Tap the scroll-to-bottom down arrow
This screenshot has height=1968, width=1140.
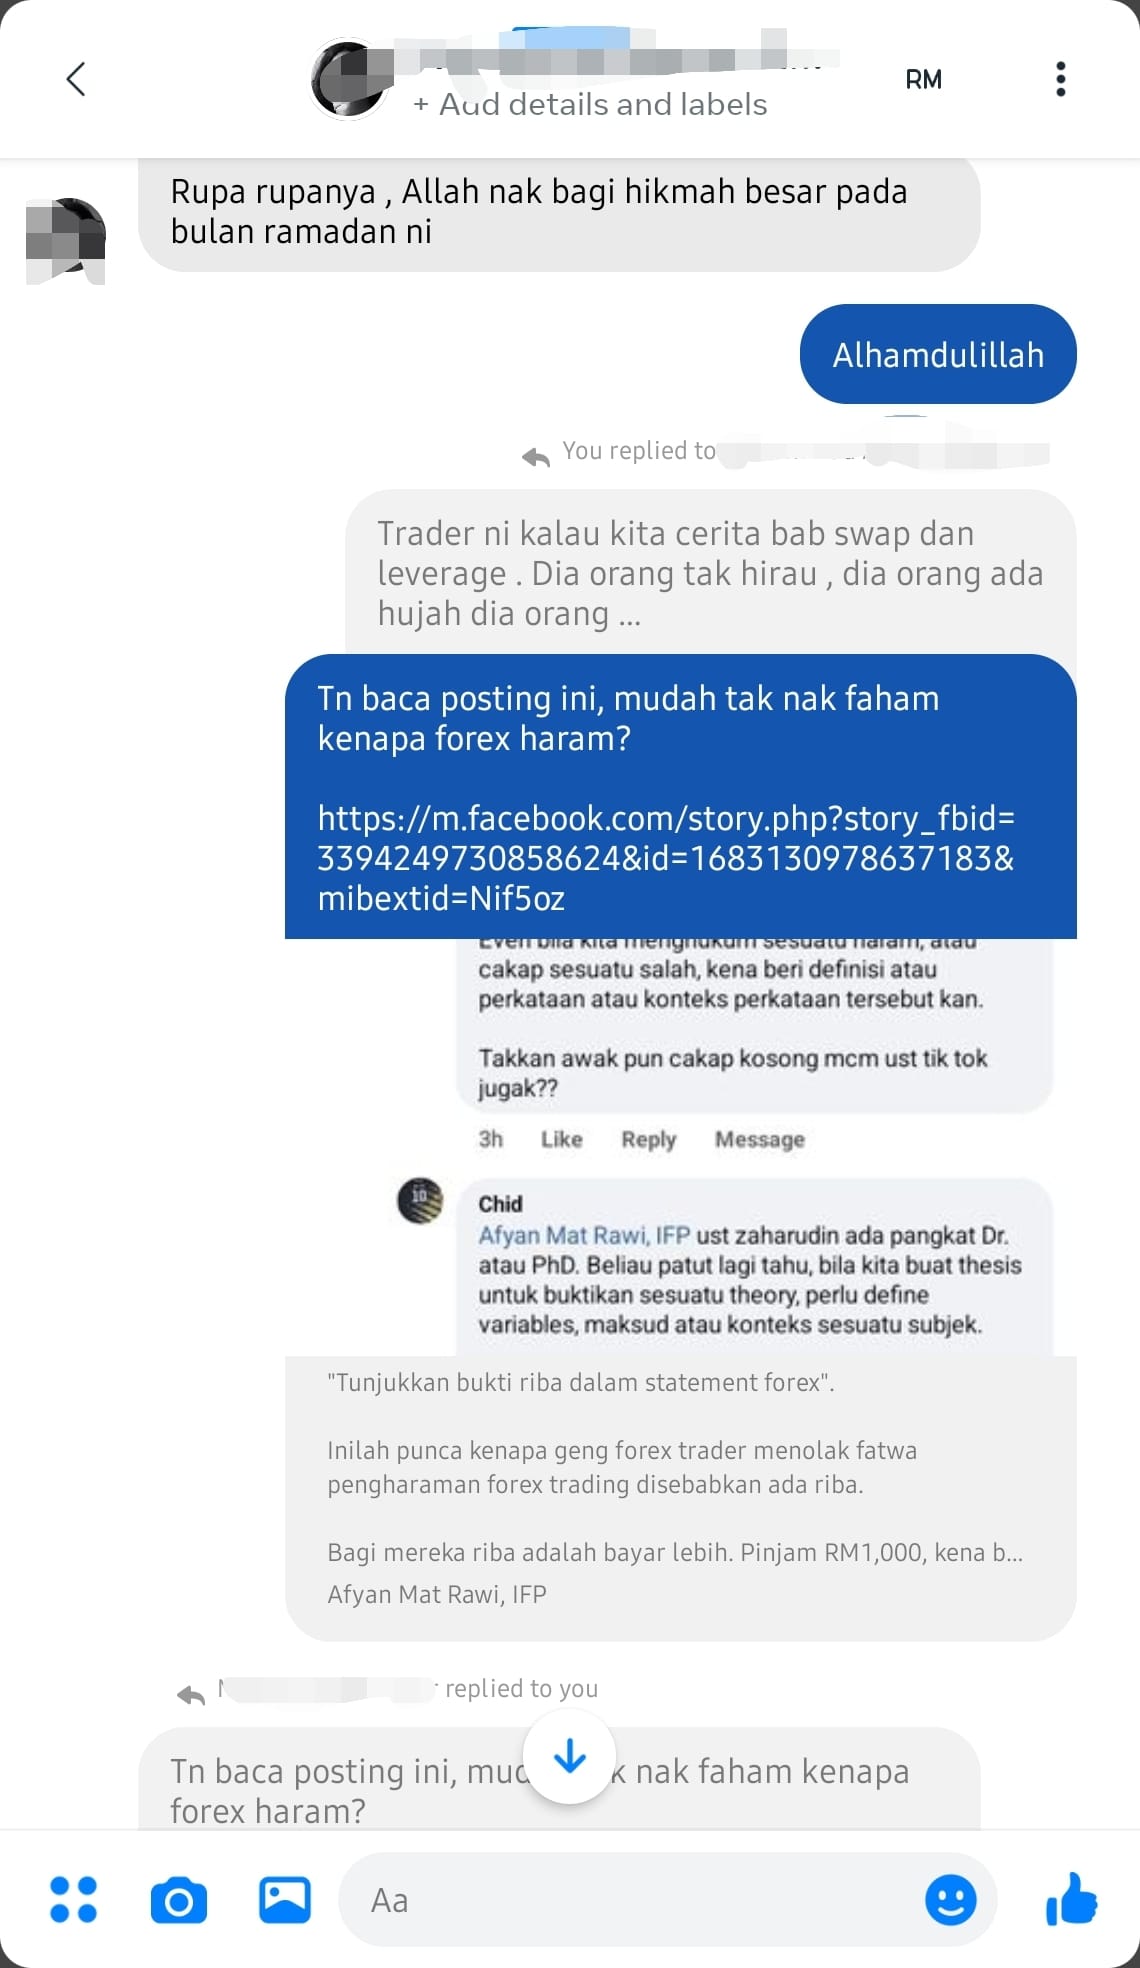pyautogui.click(x=569, y=1757)
